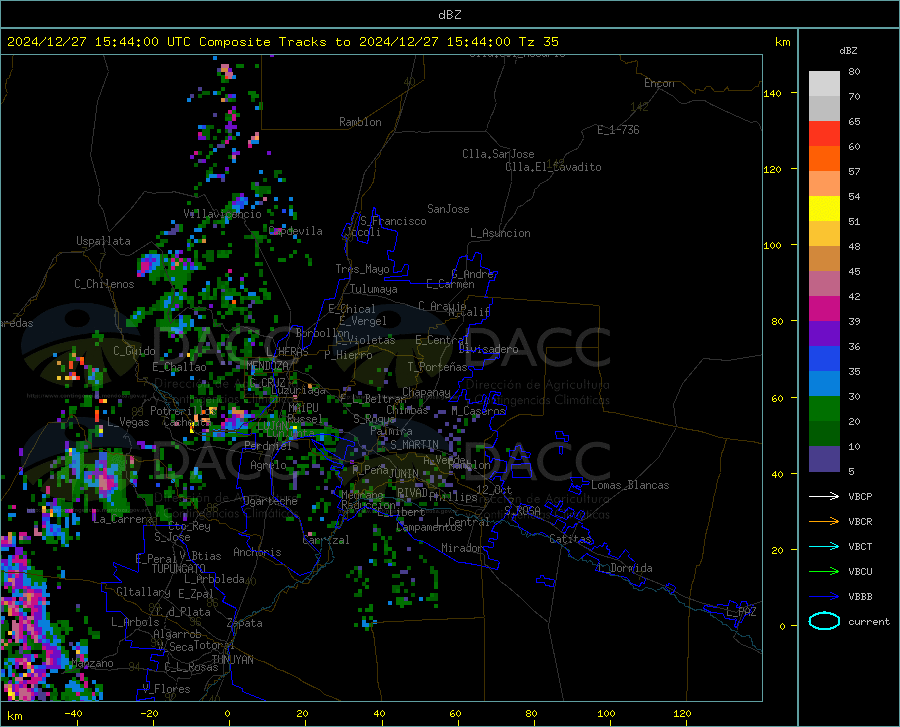Click the radar echo cluster west of Villavicencio
The height and width of the screenshot is (727, 900).
(150, 265)
